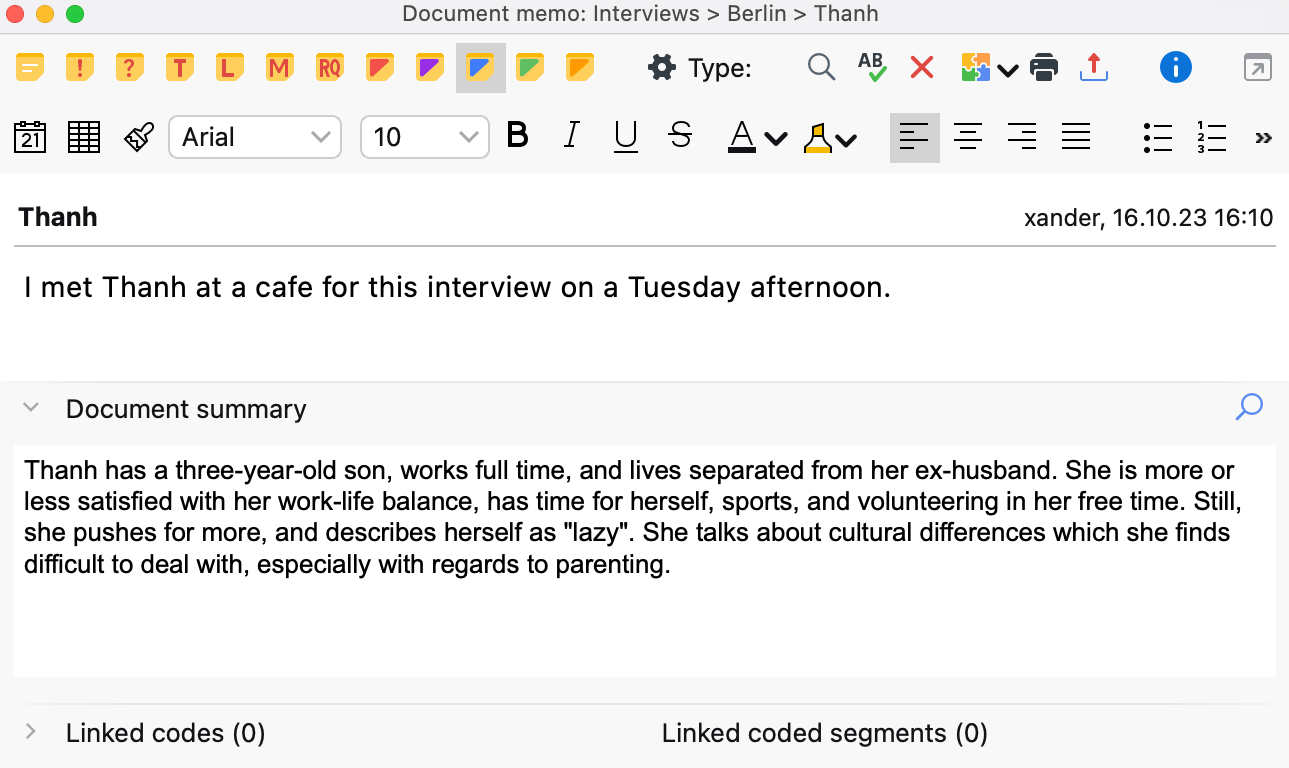Open the blue info icon

click(x=1176, y=68)
